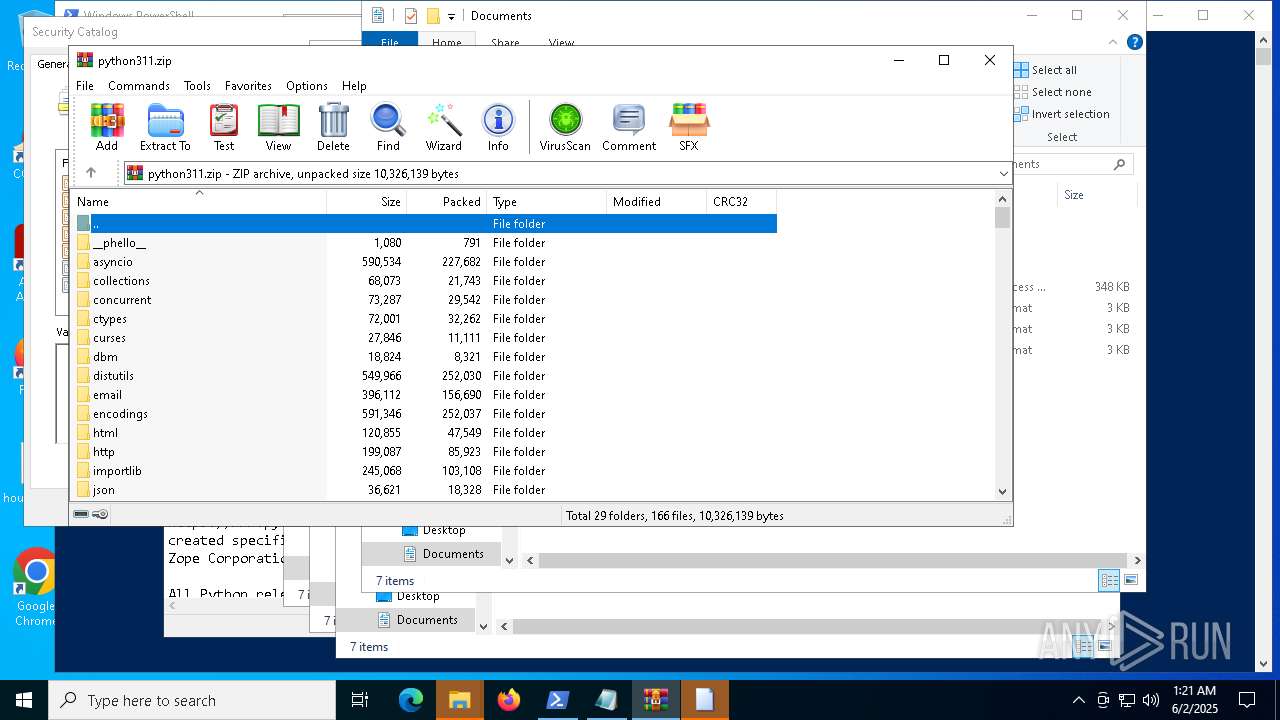This screenshot has height=720, width=1280.
Task: Run VirusScan on the archive
Action: [565, 127]
